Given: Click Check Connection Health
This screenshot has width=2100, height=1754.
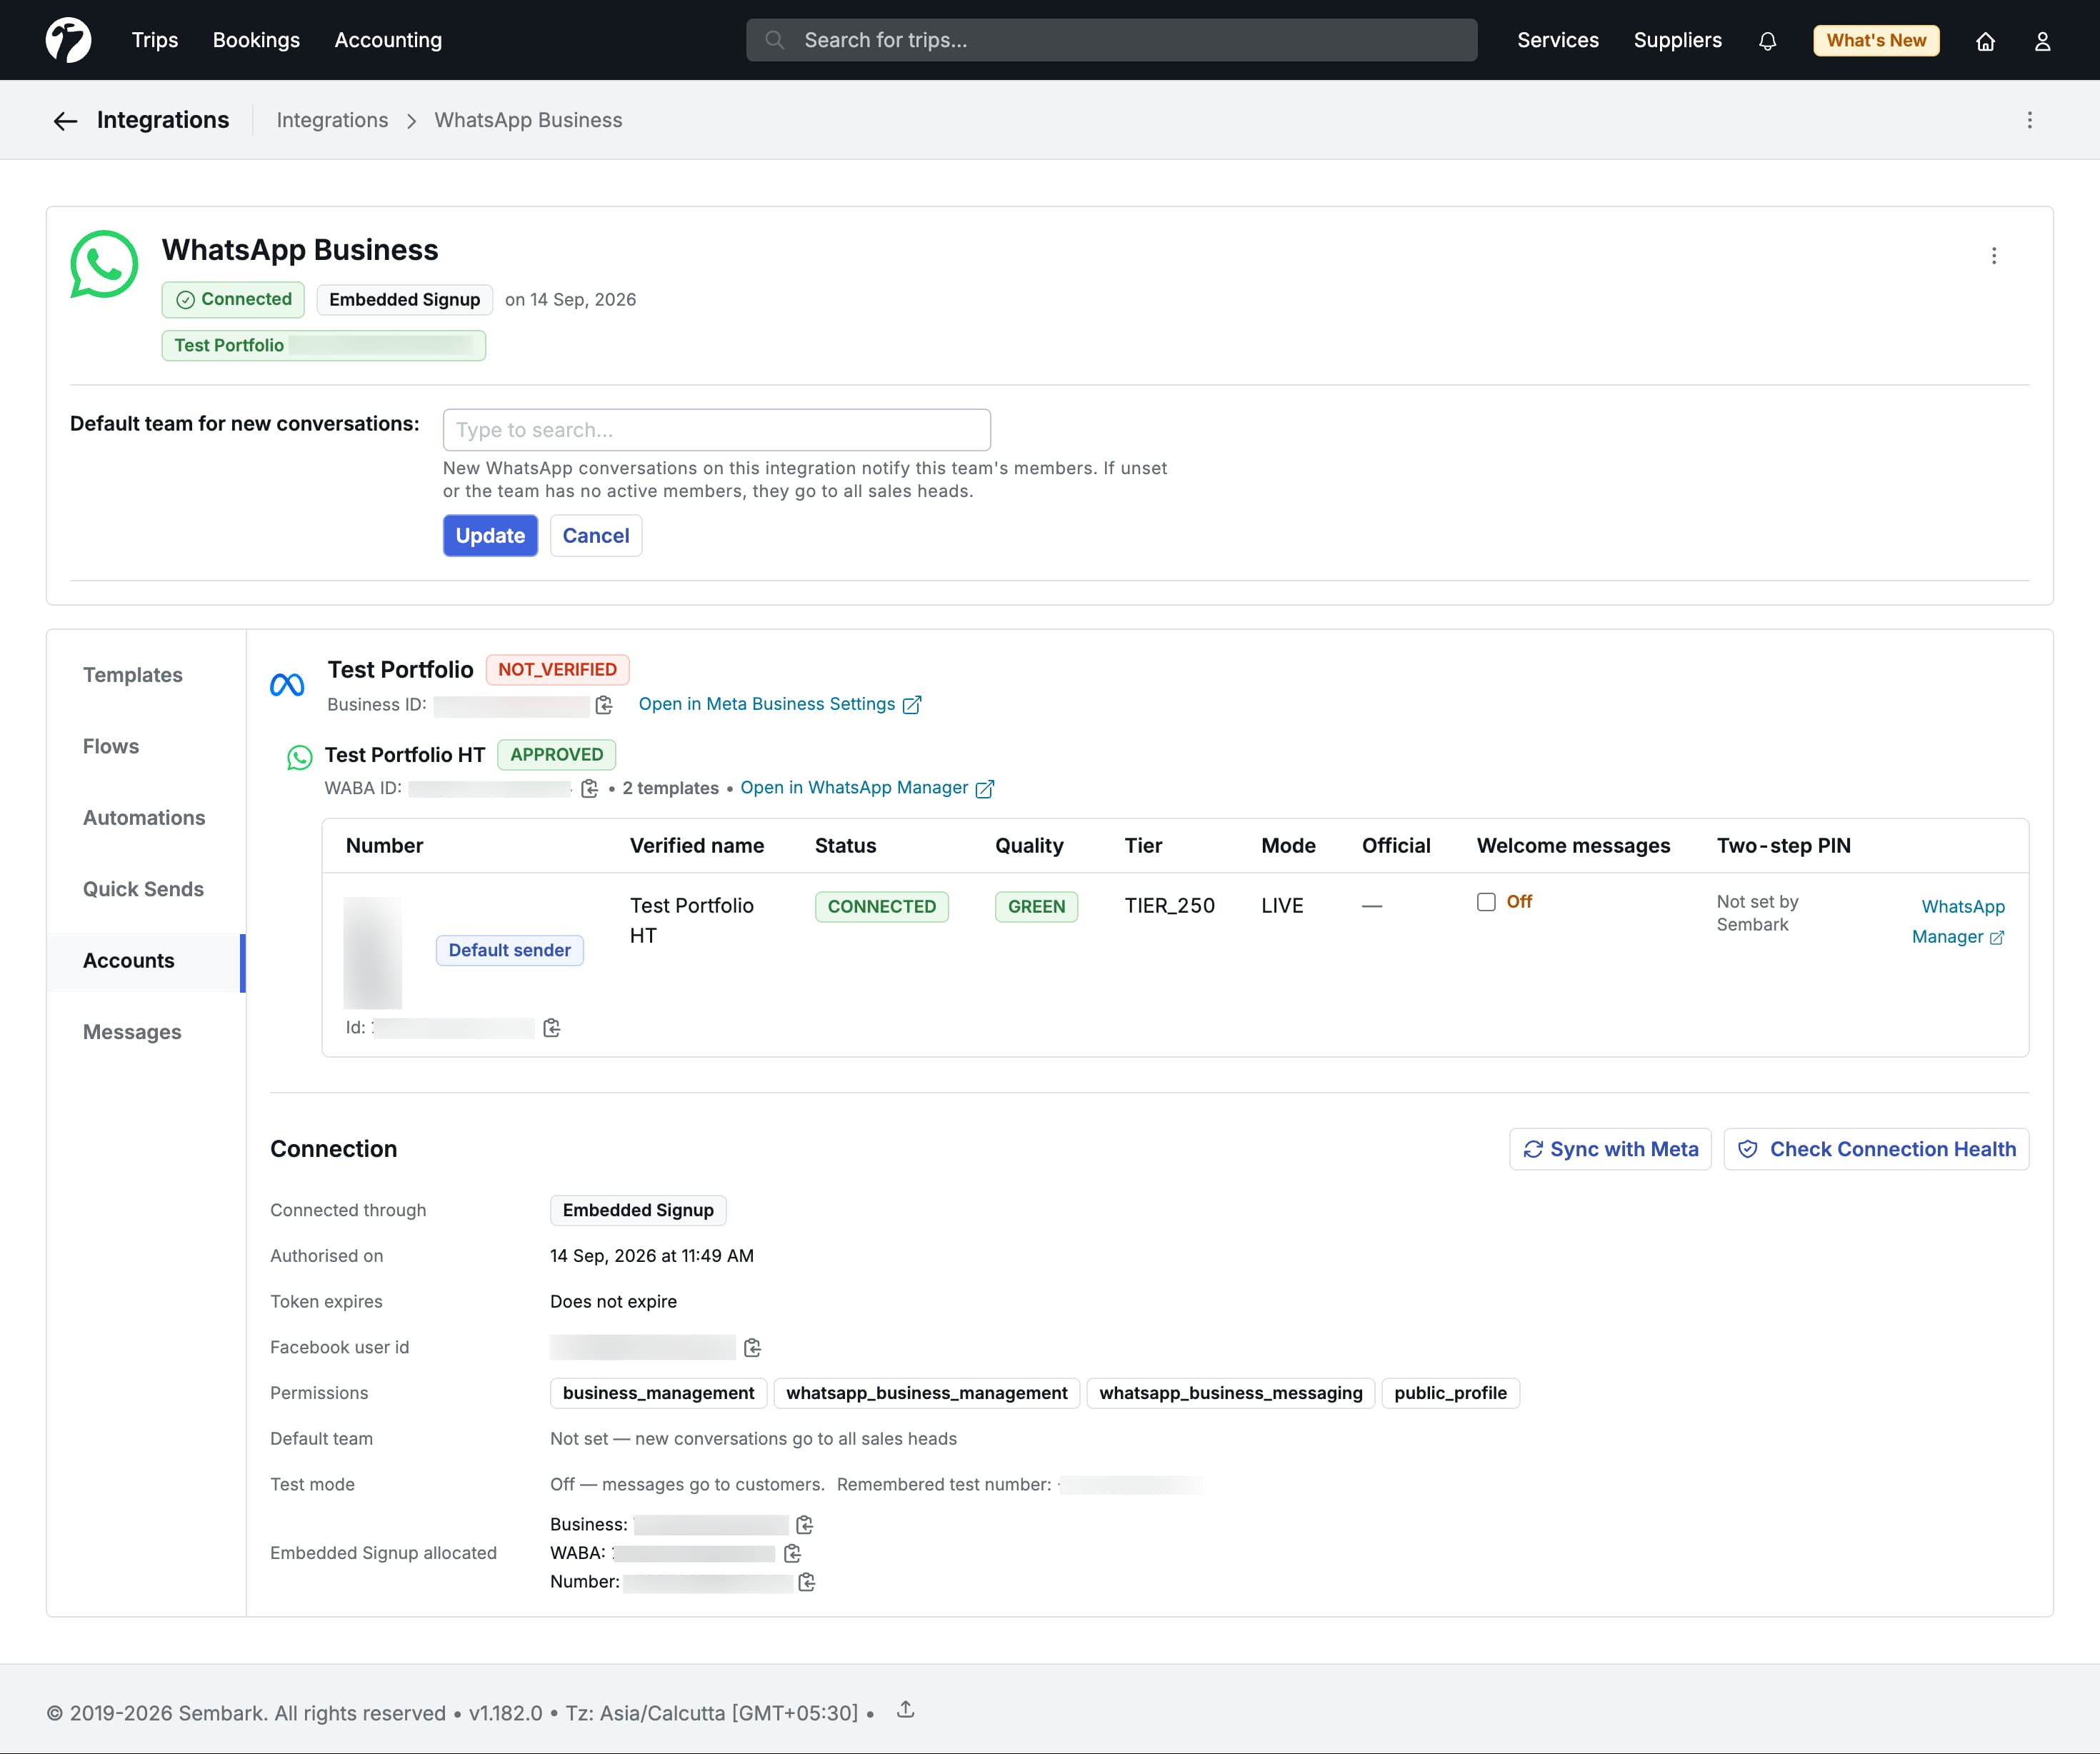Looking at the screenshot, I should pyautogui.click(x=1876, y=1150).
